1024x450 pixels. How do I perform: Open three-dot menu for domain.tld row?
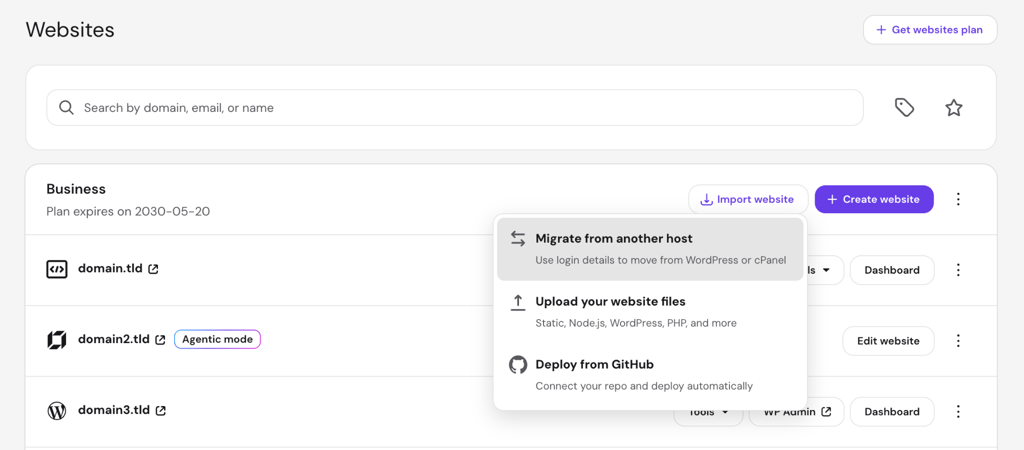958,270
